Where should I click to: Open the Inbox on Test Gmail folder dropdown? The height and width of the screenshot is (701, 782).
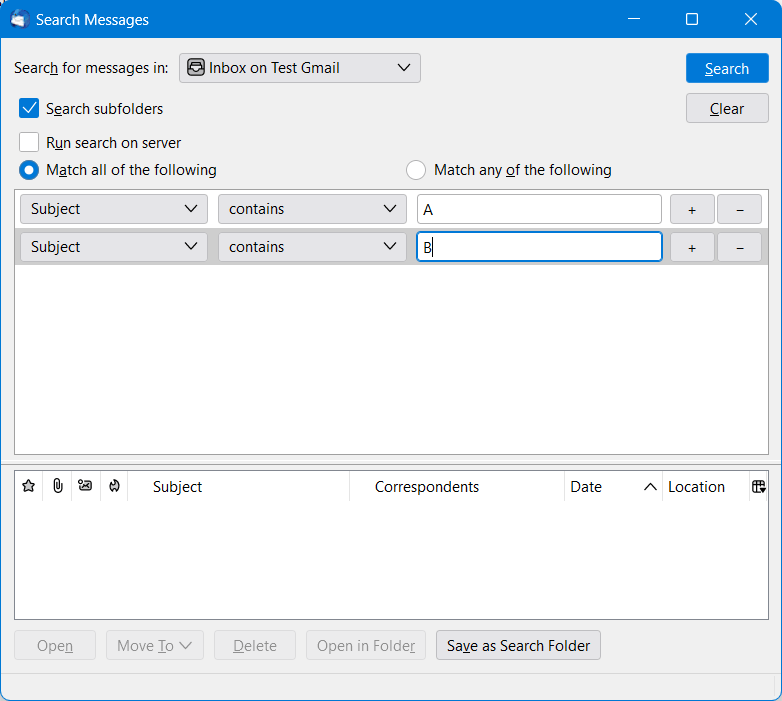(x=299, y=68)
